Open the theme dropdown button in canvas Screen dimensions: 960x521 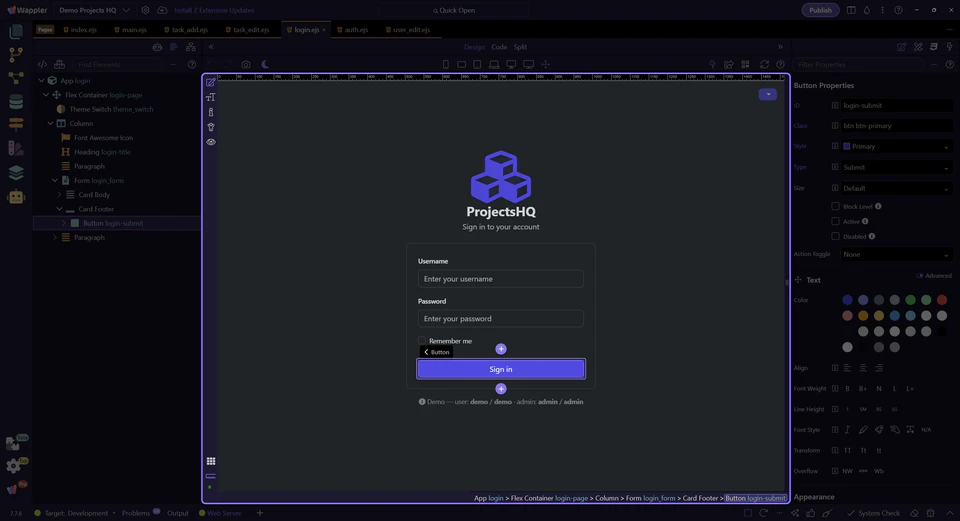point(768,94)
